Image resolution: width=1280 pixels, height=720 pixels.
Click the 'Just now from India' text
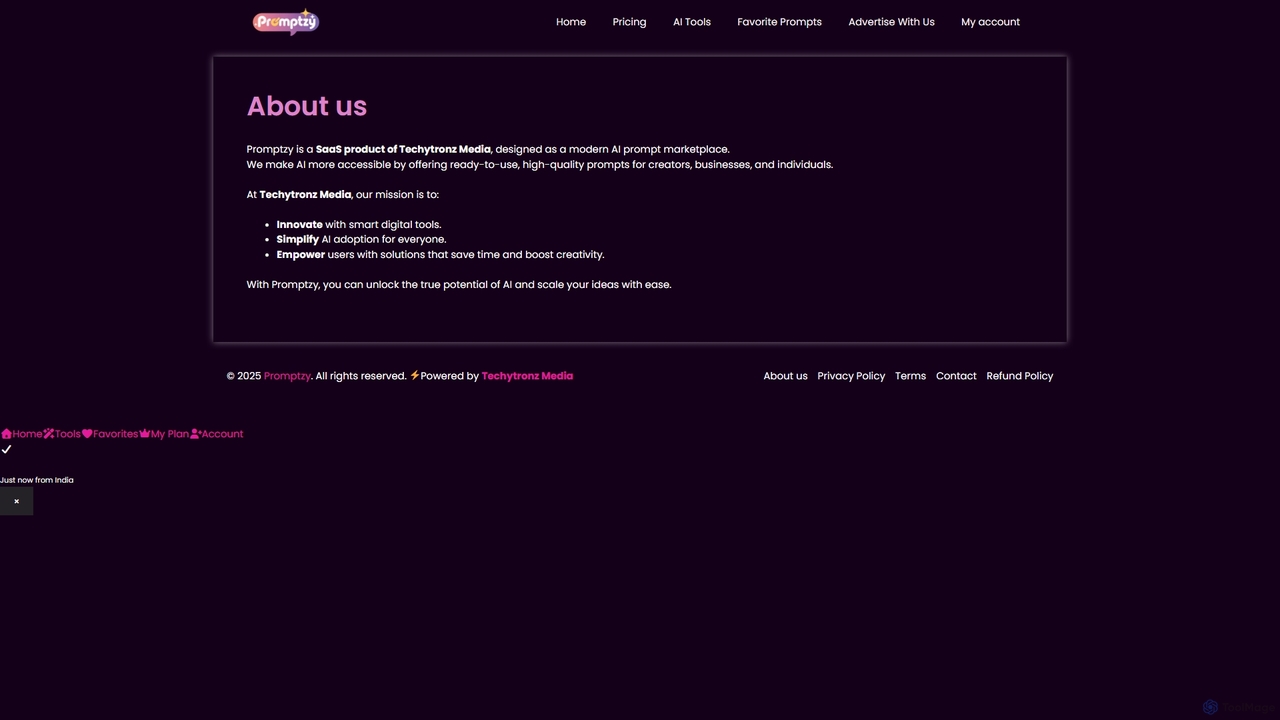37,480
